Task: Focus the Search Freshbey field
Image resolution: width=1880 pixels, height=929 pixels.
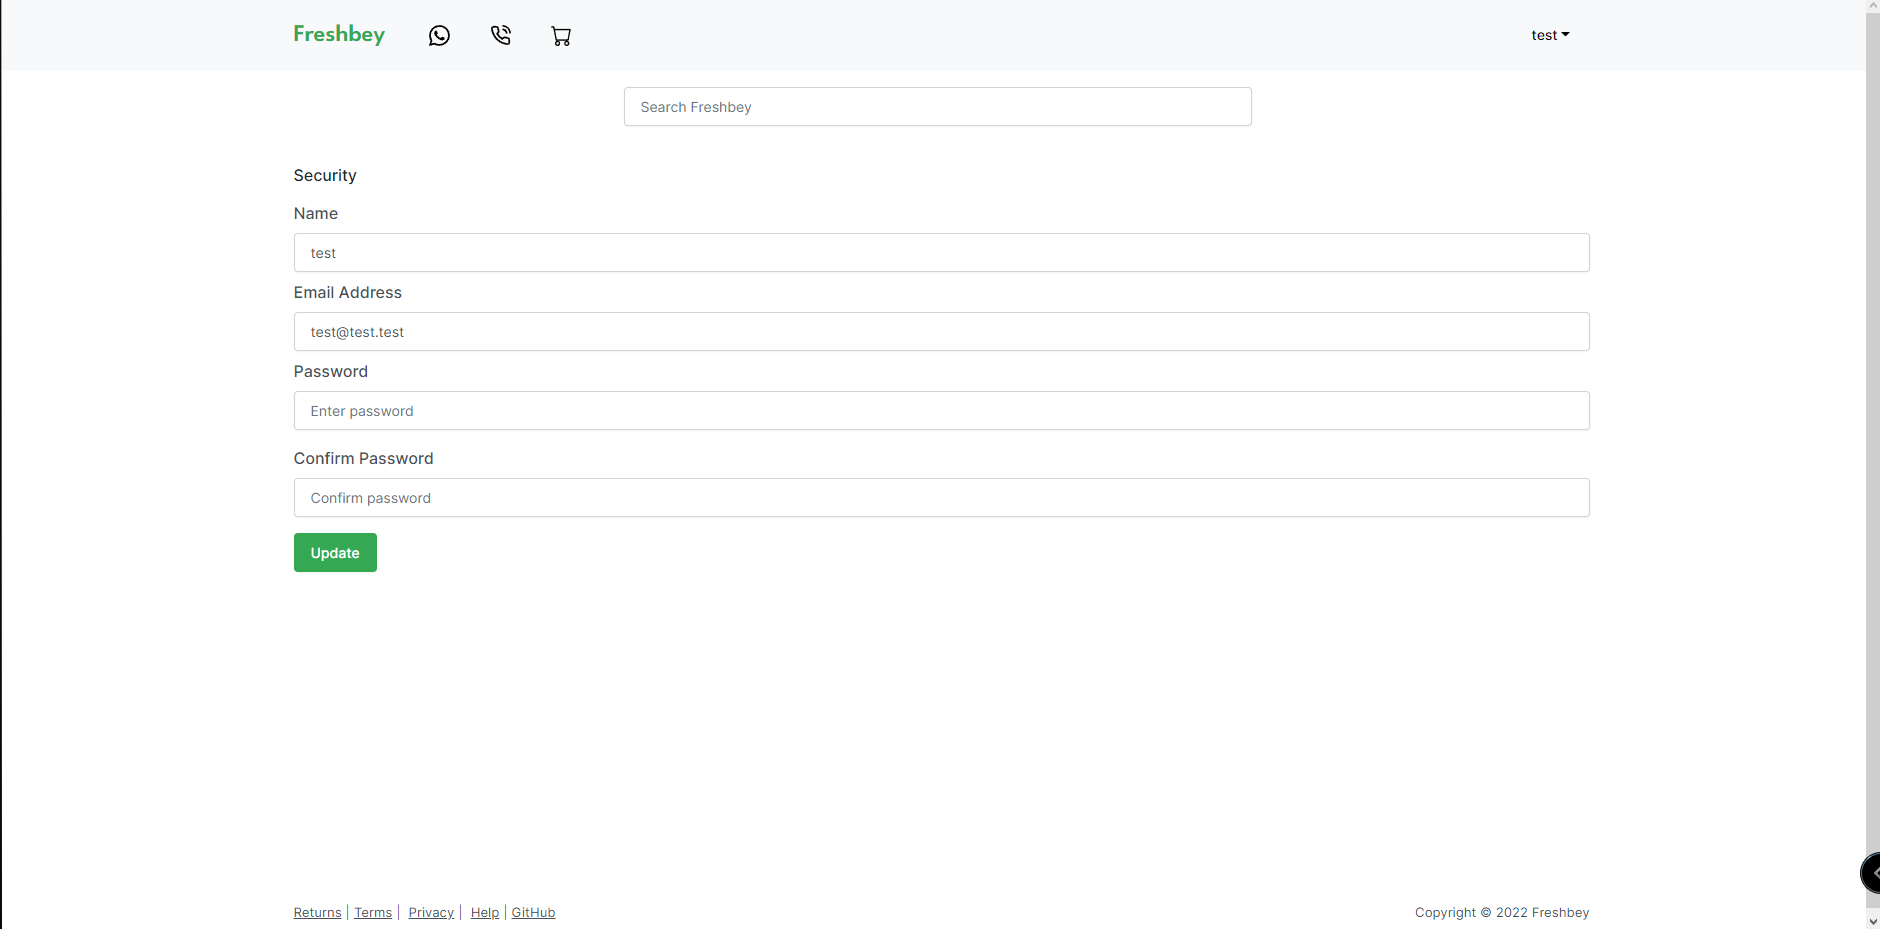Action: point(938,107)
